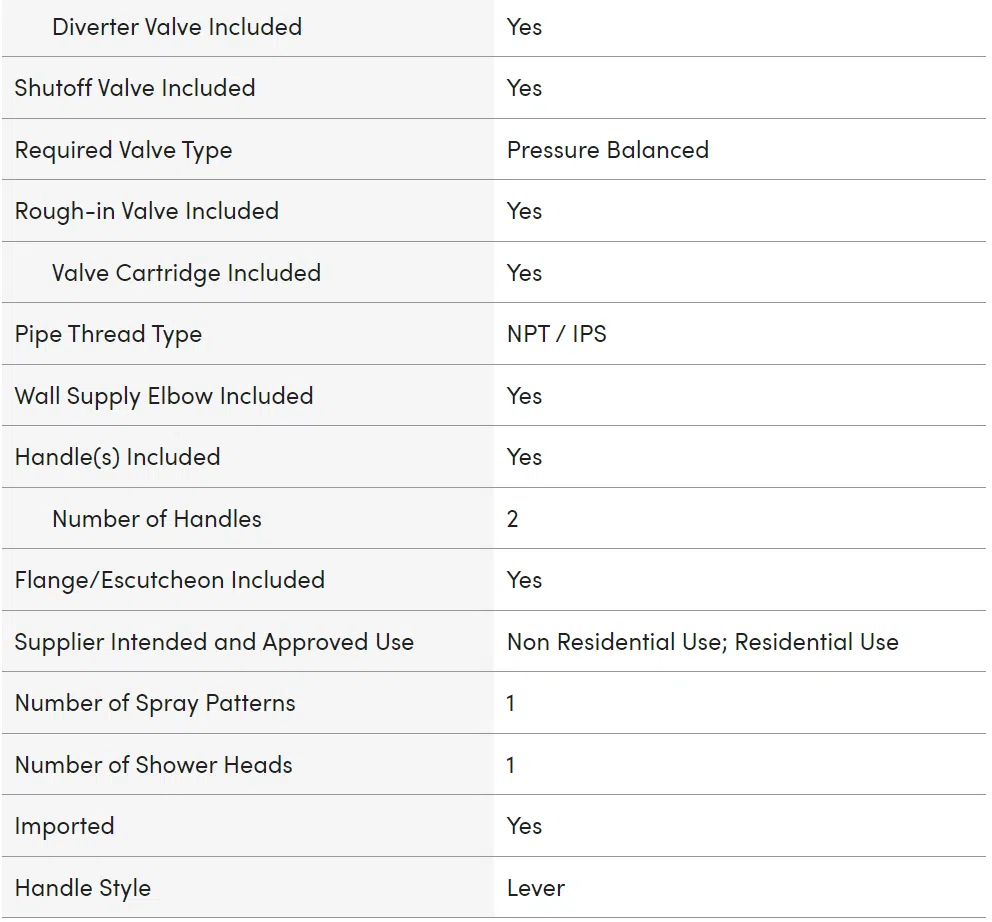Select the Lever value text

[536, 888]
